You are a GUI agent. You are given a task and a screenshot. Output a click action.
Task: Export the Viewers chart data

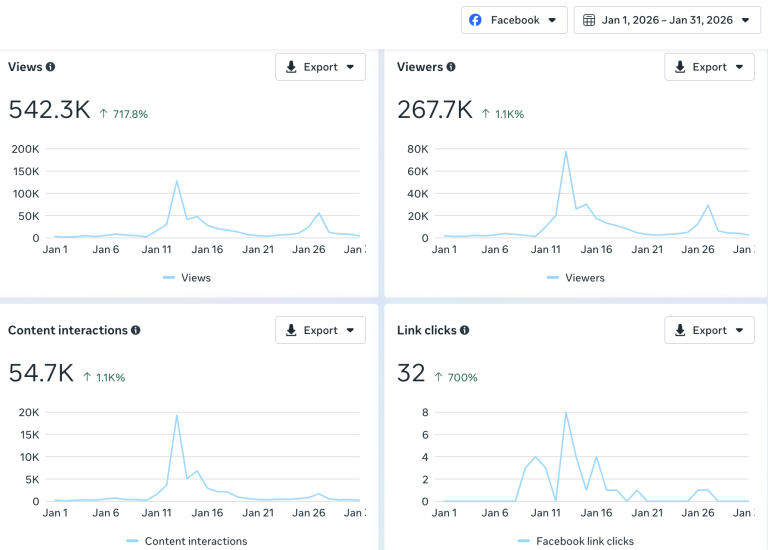[709, 67]
